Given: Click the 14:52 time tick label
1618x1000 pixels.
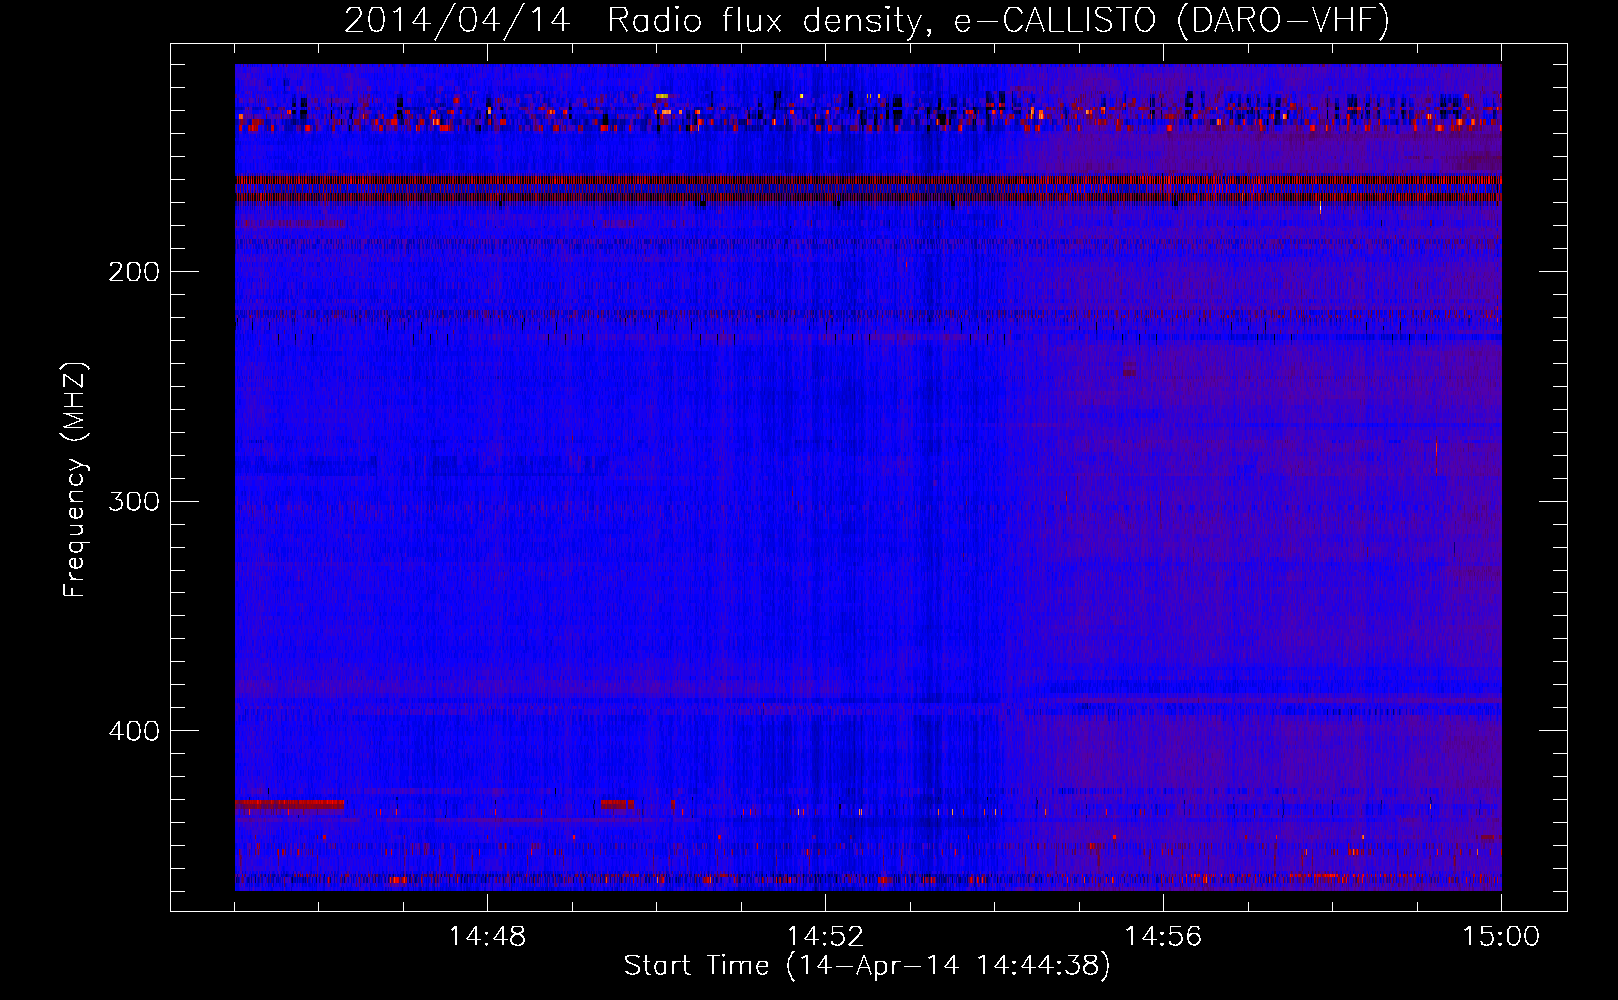Looking at the screenshot, I should [x=825, y=937].
